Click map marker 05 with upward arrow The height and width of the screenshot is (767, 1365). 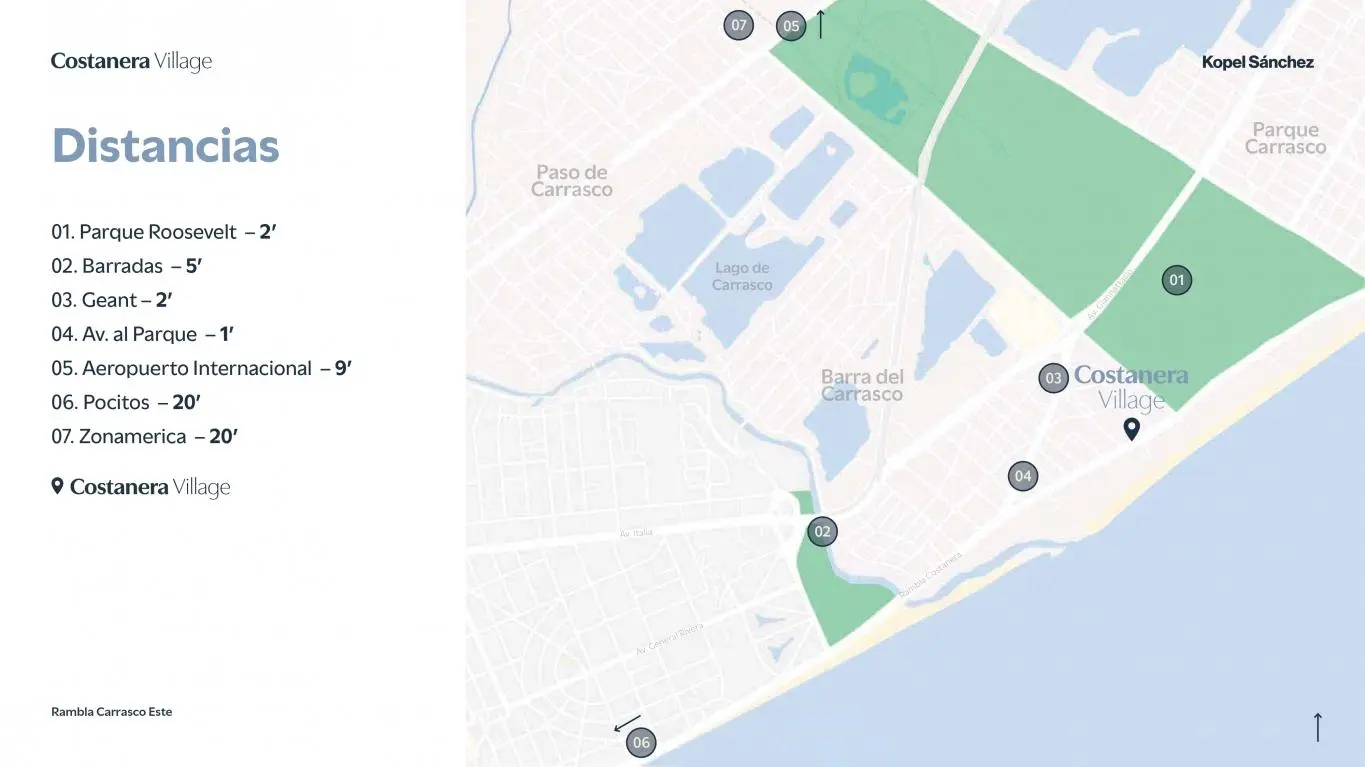(x=791, y=26)
